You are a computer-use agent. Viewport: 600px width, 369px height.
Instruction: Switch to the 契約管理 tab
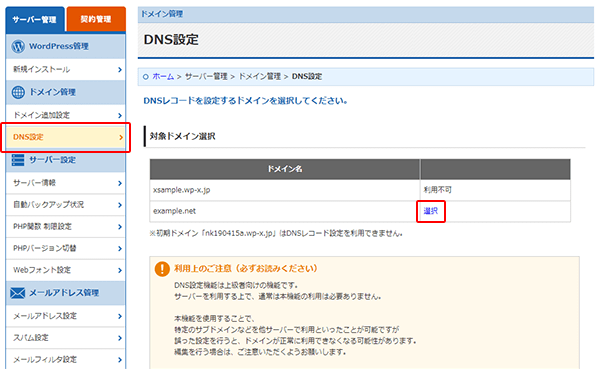pos(96,19)
